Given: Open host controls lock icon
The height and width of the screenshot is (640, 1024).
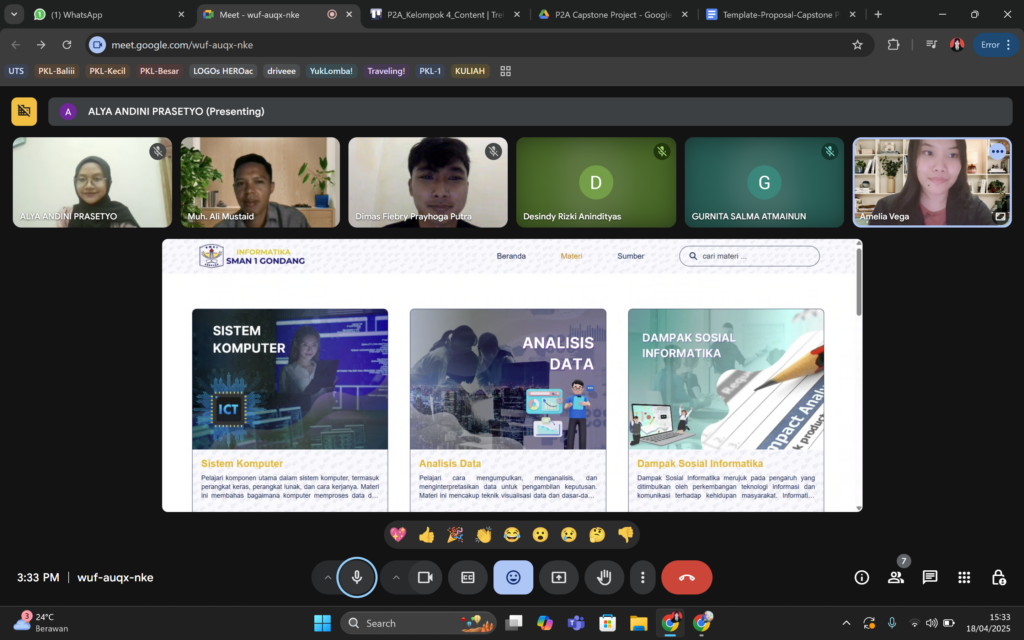Looking at the screenshot, I should (x=998, y=577).
